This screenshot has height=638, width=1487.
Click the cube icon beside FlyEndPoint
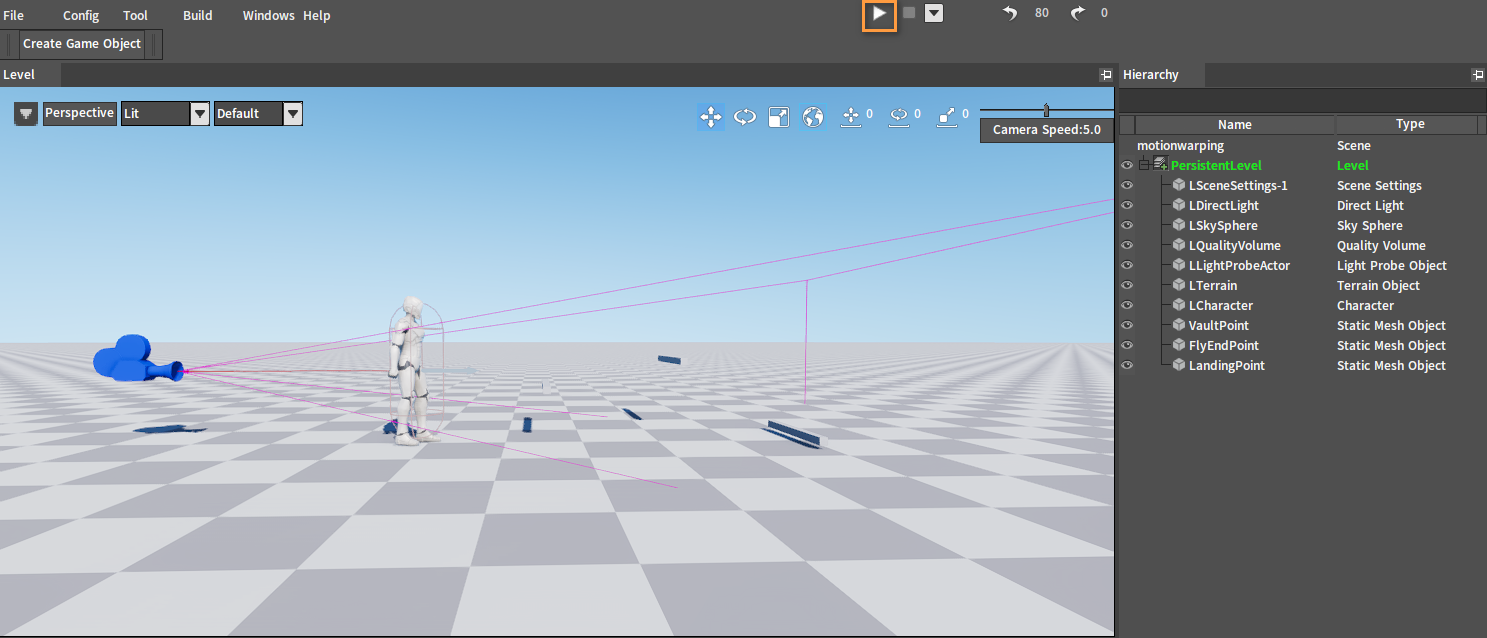click(x=1179, y=345)
